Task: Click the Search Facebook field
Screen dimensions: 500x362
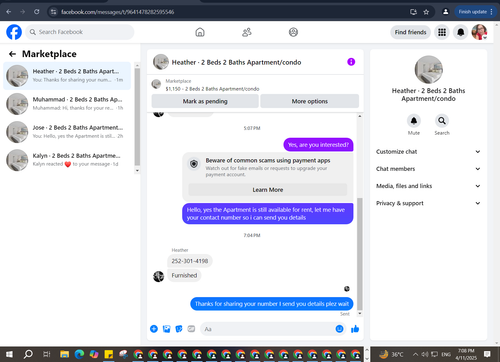Action: (x=80, y=32)
